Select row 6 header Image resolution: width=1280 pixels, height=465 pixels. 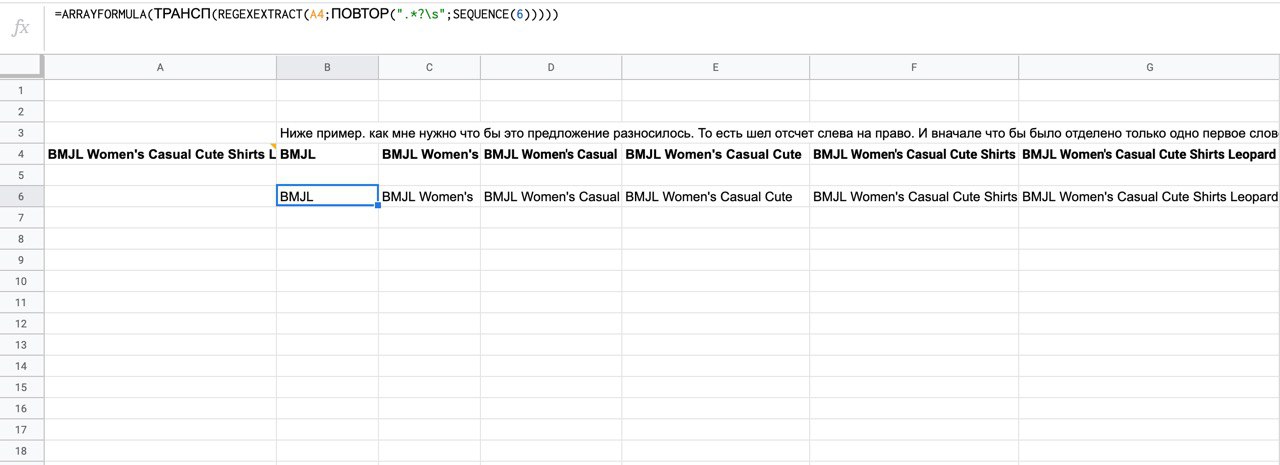pos(22,197)
